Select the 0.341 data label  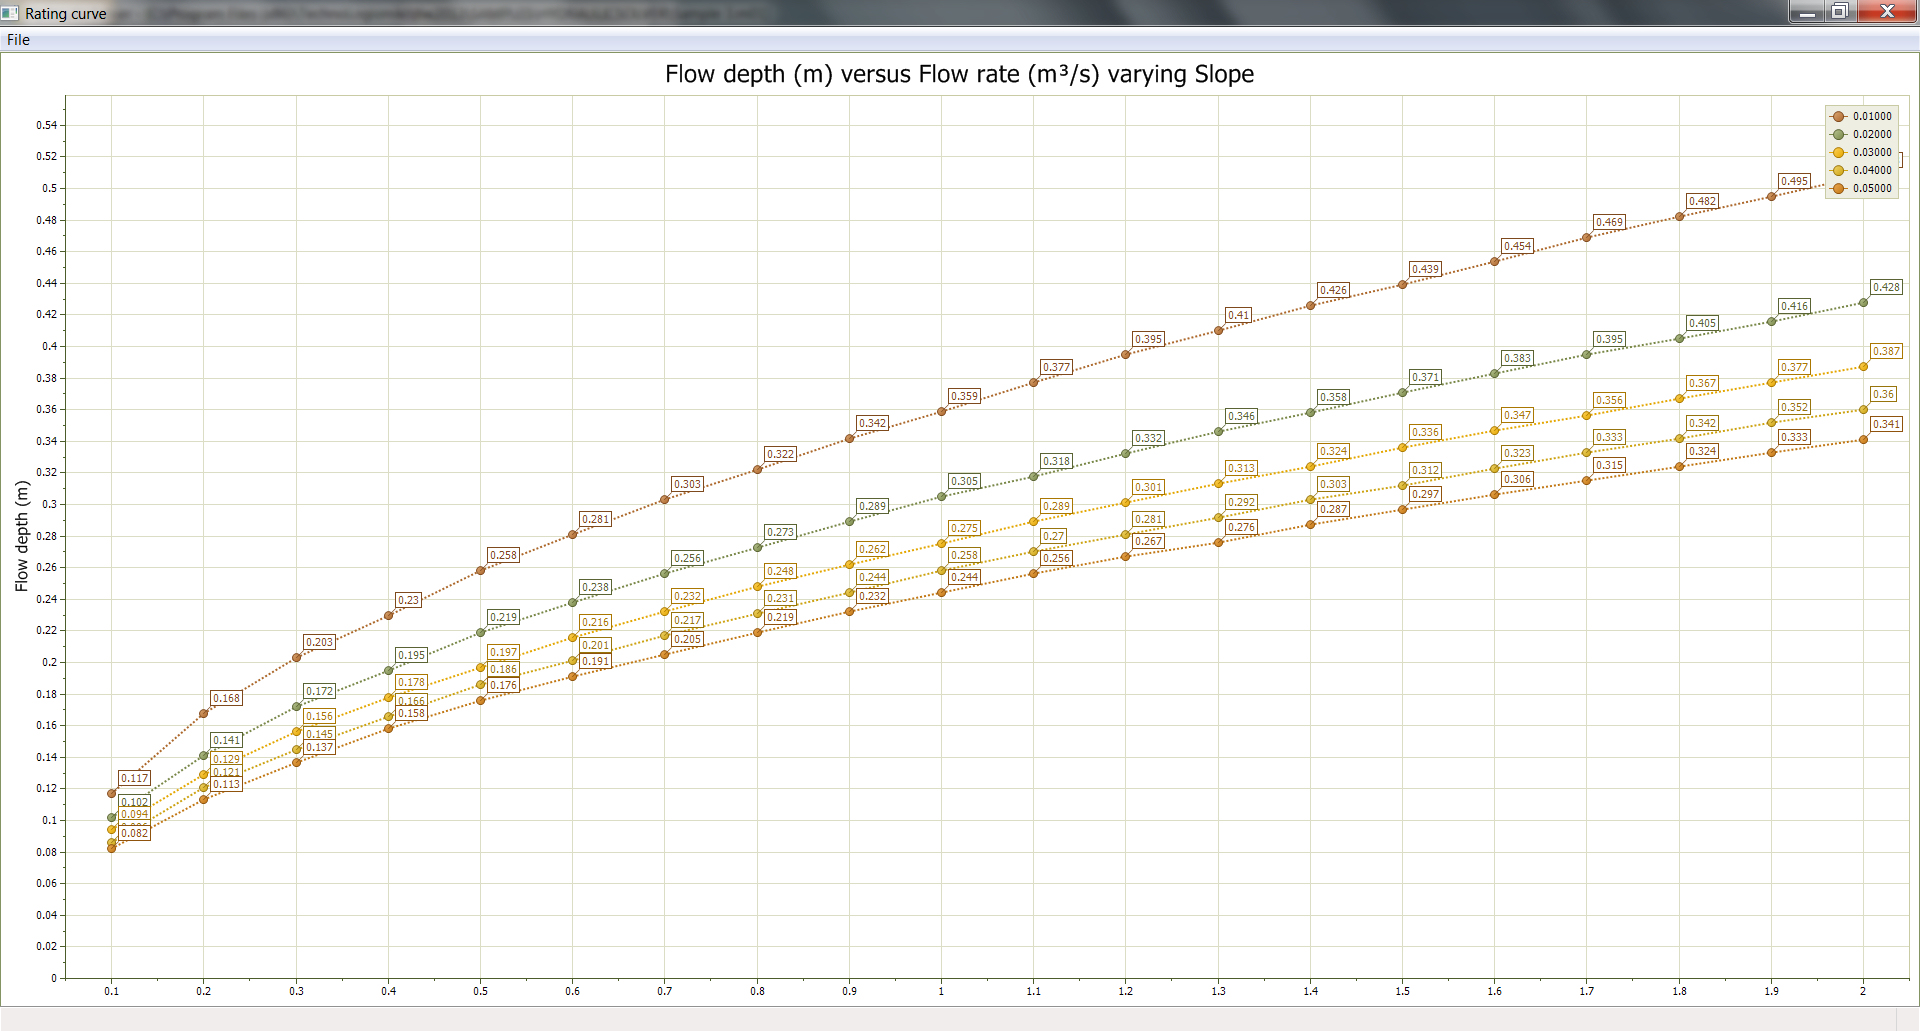(x=1886, y=424)
